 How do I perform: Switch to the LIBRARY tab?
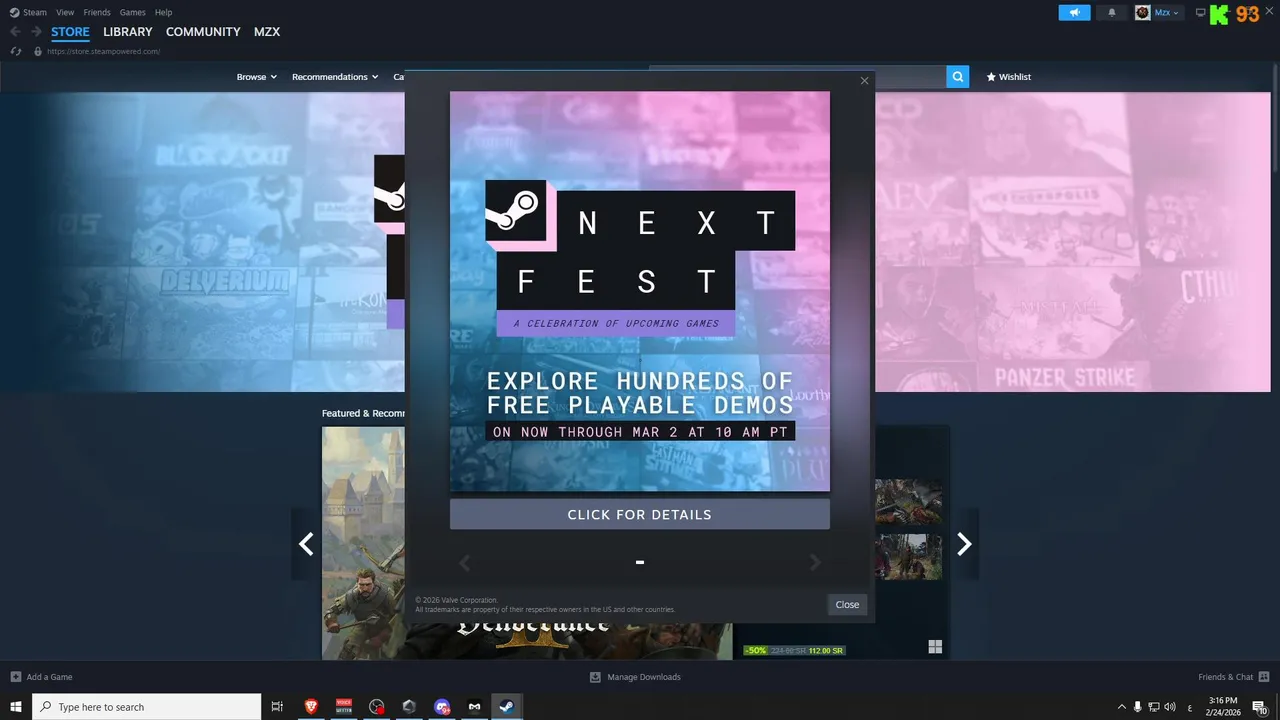pyautogui.click(x=128, y=32)
